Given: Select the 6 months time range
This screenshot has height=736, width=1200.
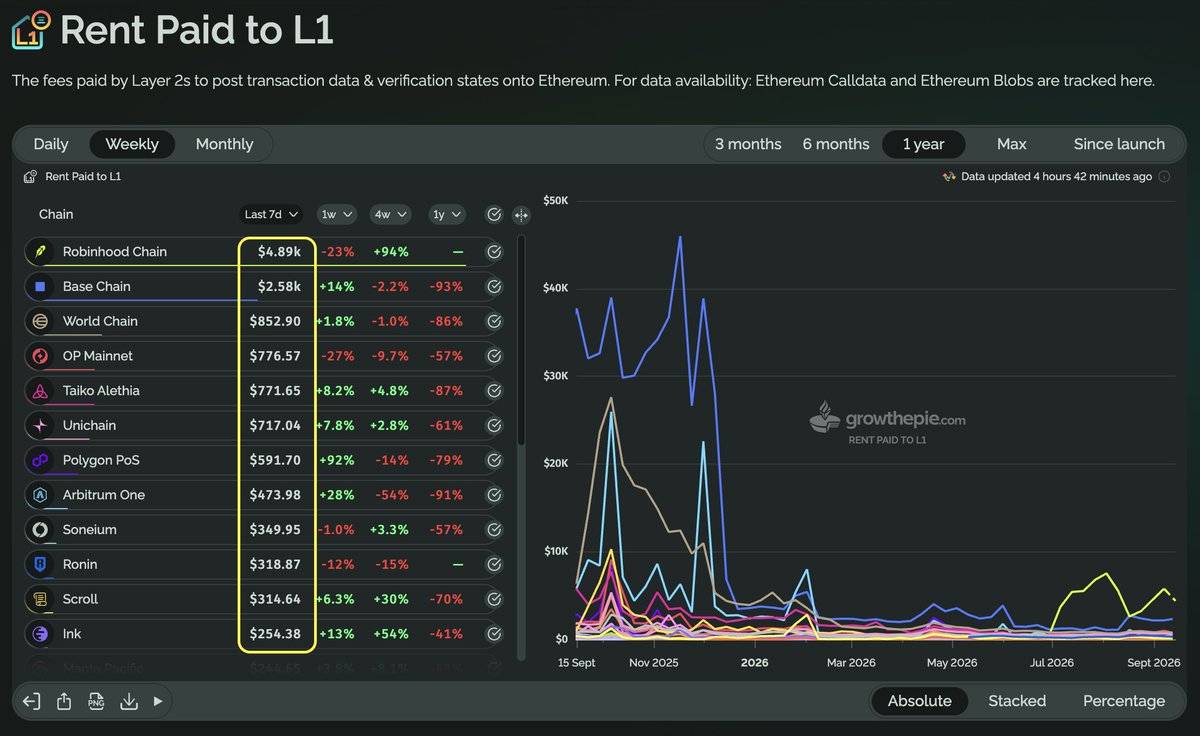Looking at the screenshot, I should [x=836, y=144].
